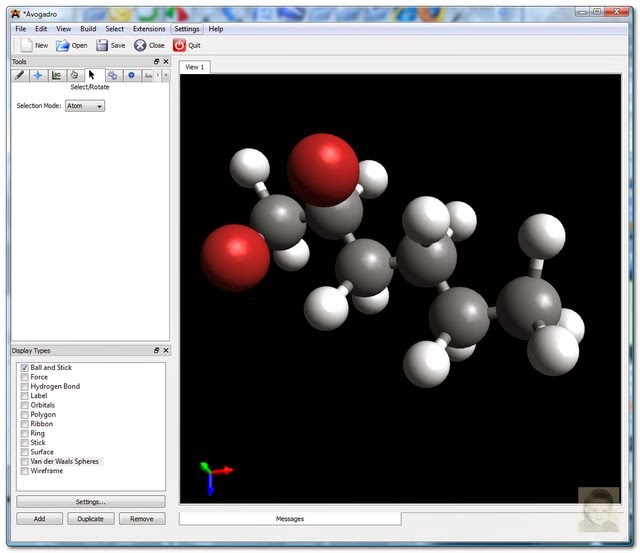Screen dimensions: 640x553
Task: Open the Selection Mode Atom dropdown
Action: (x=85, y=106)
